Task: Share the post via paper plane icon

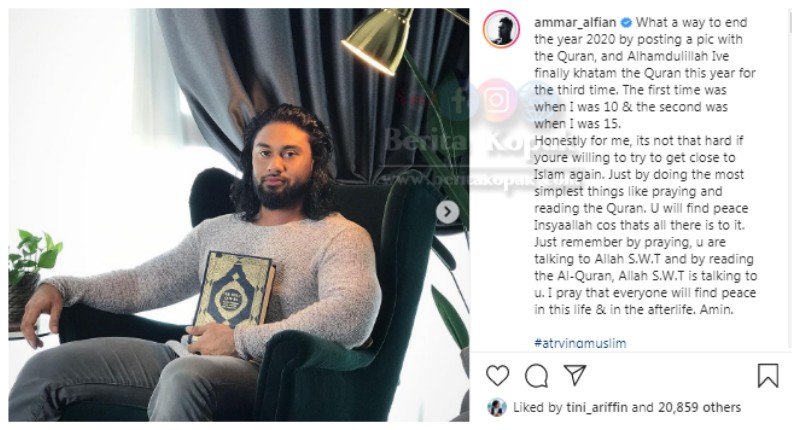Action: 574,375
